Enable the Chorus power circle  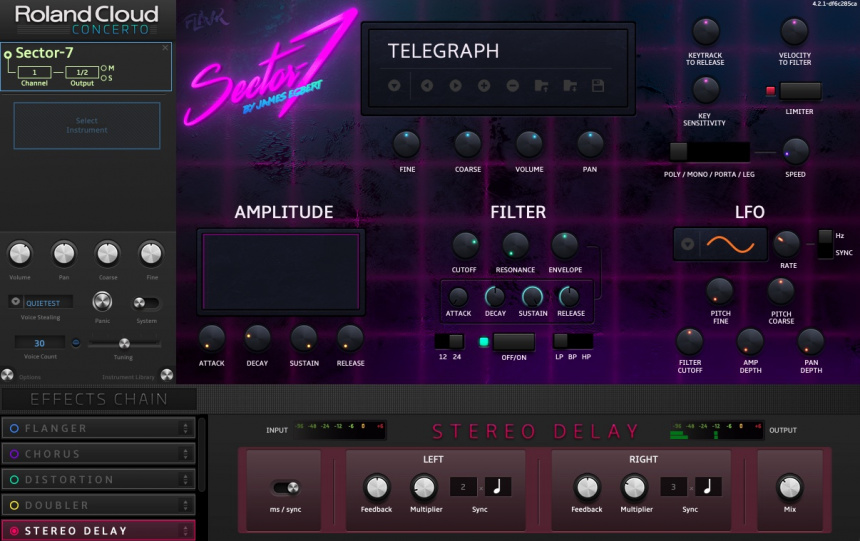click(x=14, y=454)
